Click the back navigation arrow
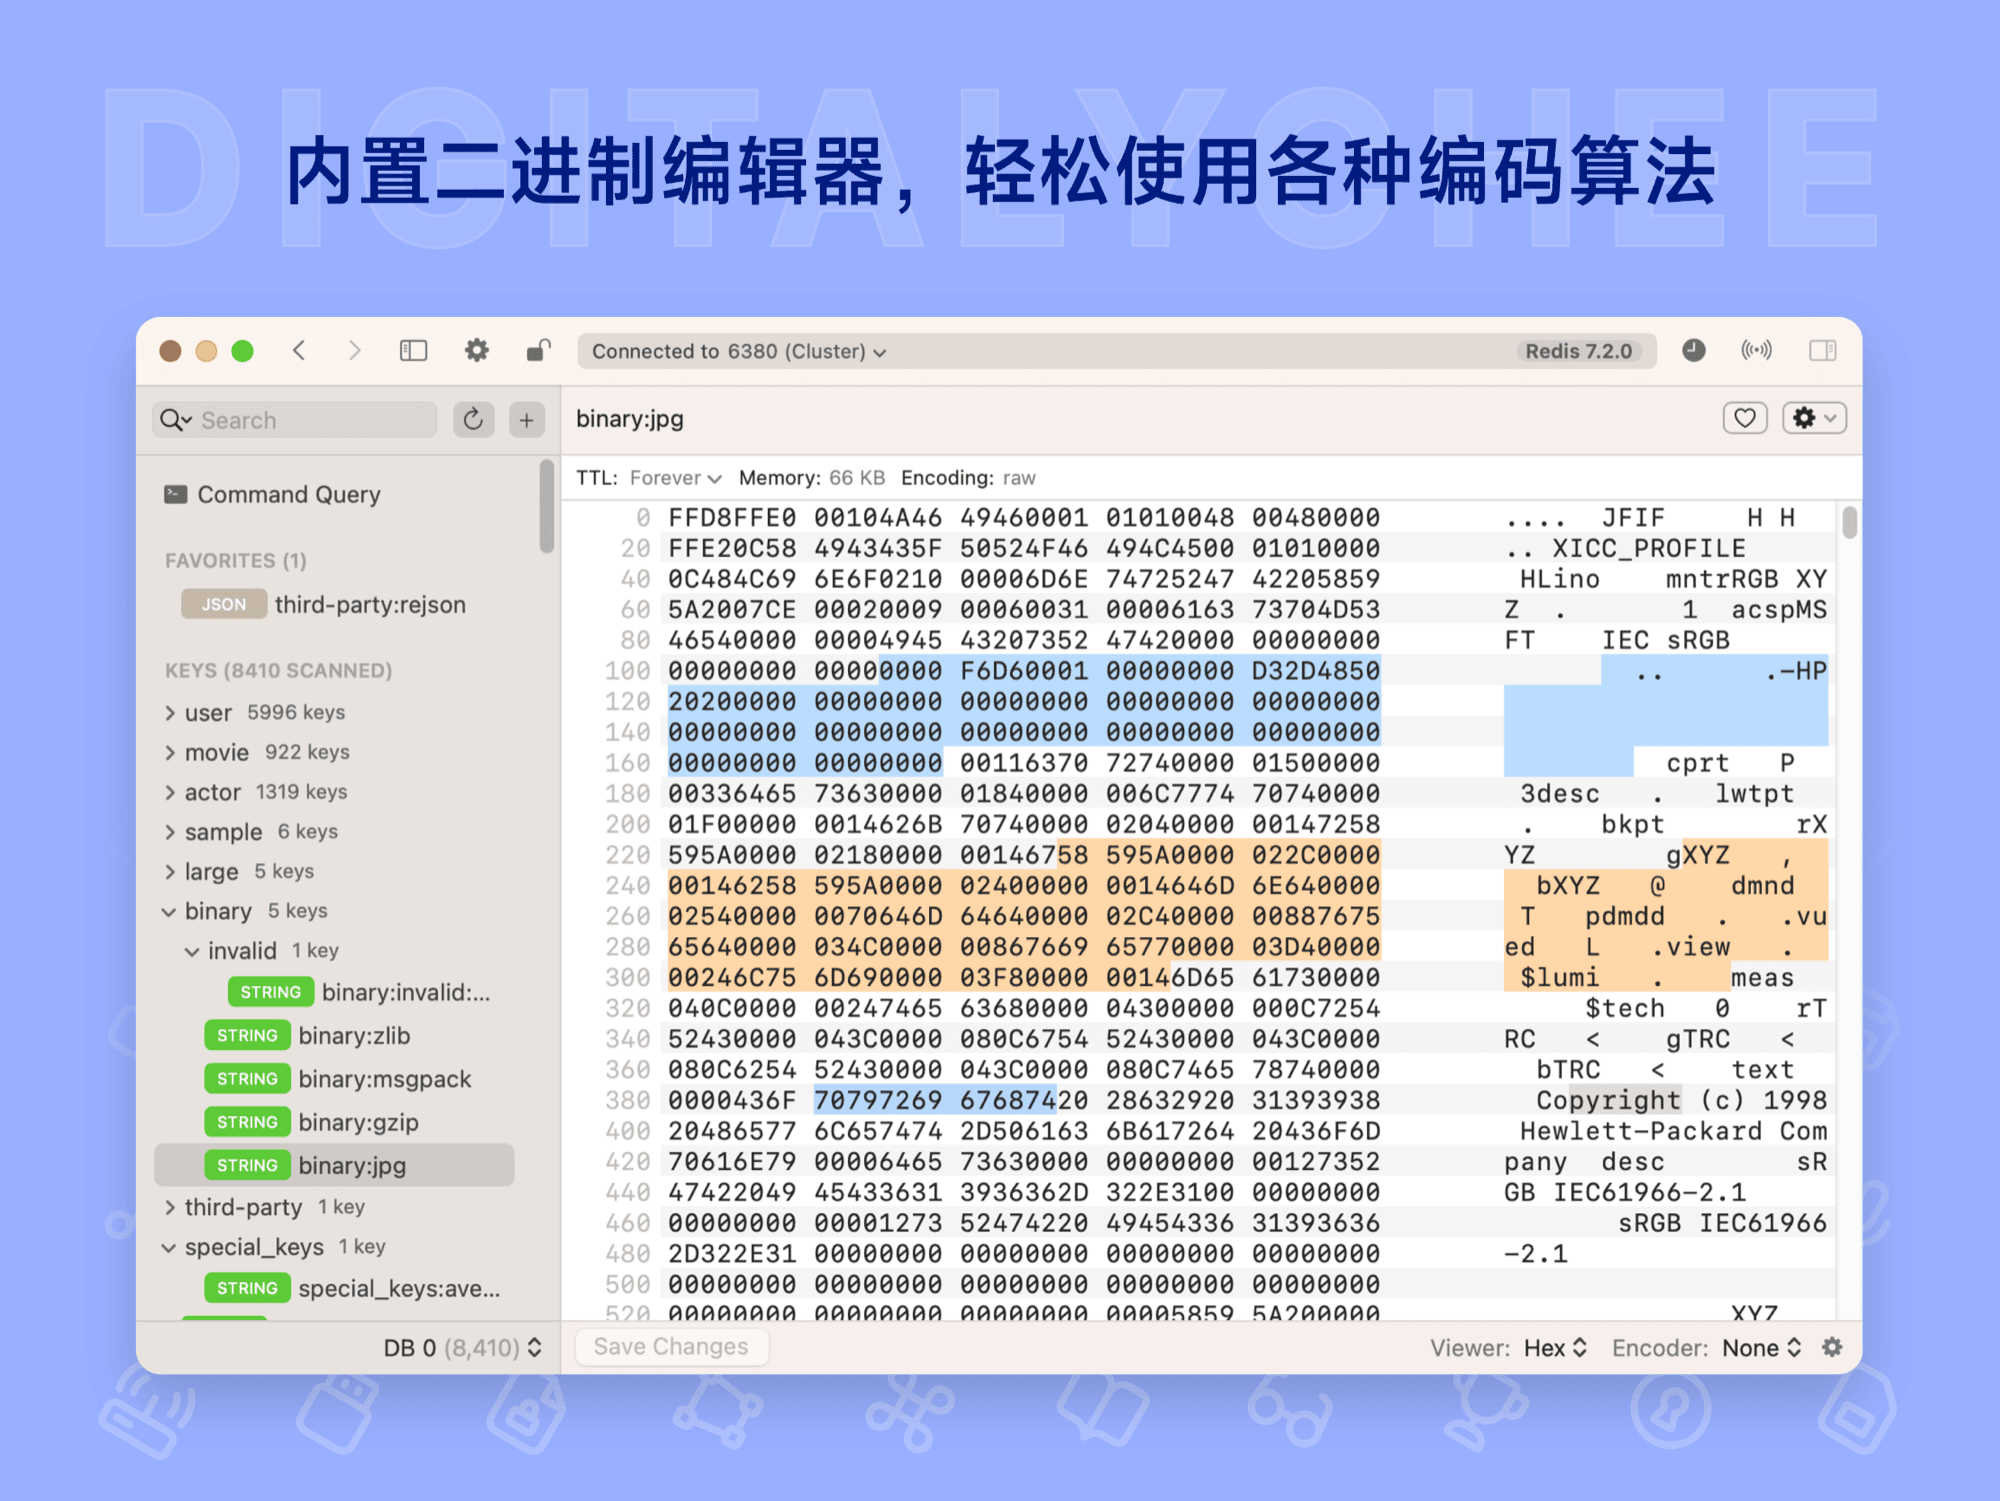This screenshot has width=2000, height=1501. (x=299, y=350)
